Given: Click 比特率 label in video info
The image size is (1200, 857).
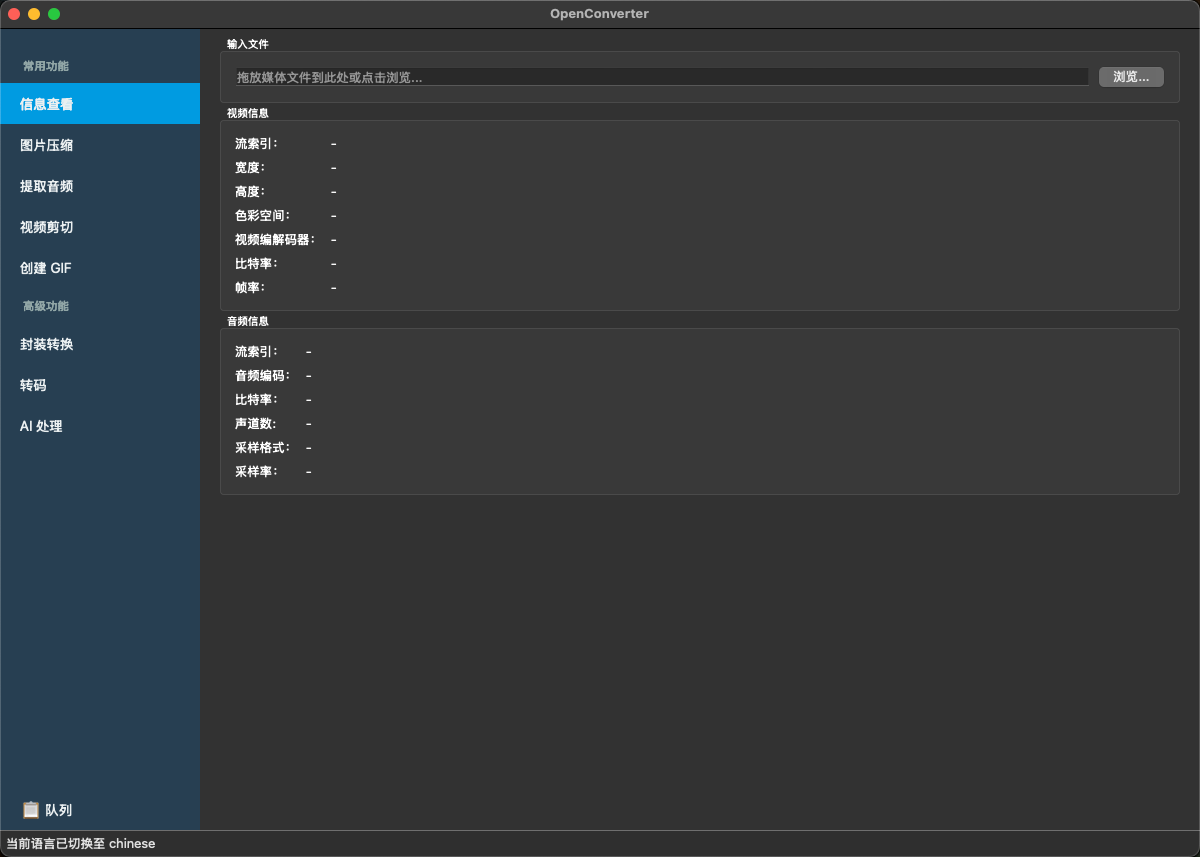Looking at the screenshot, I should pos(256,264).
